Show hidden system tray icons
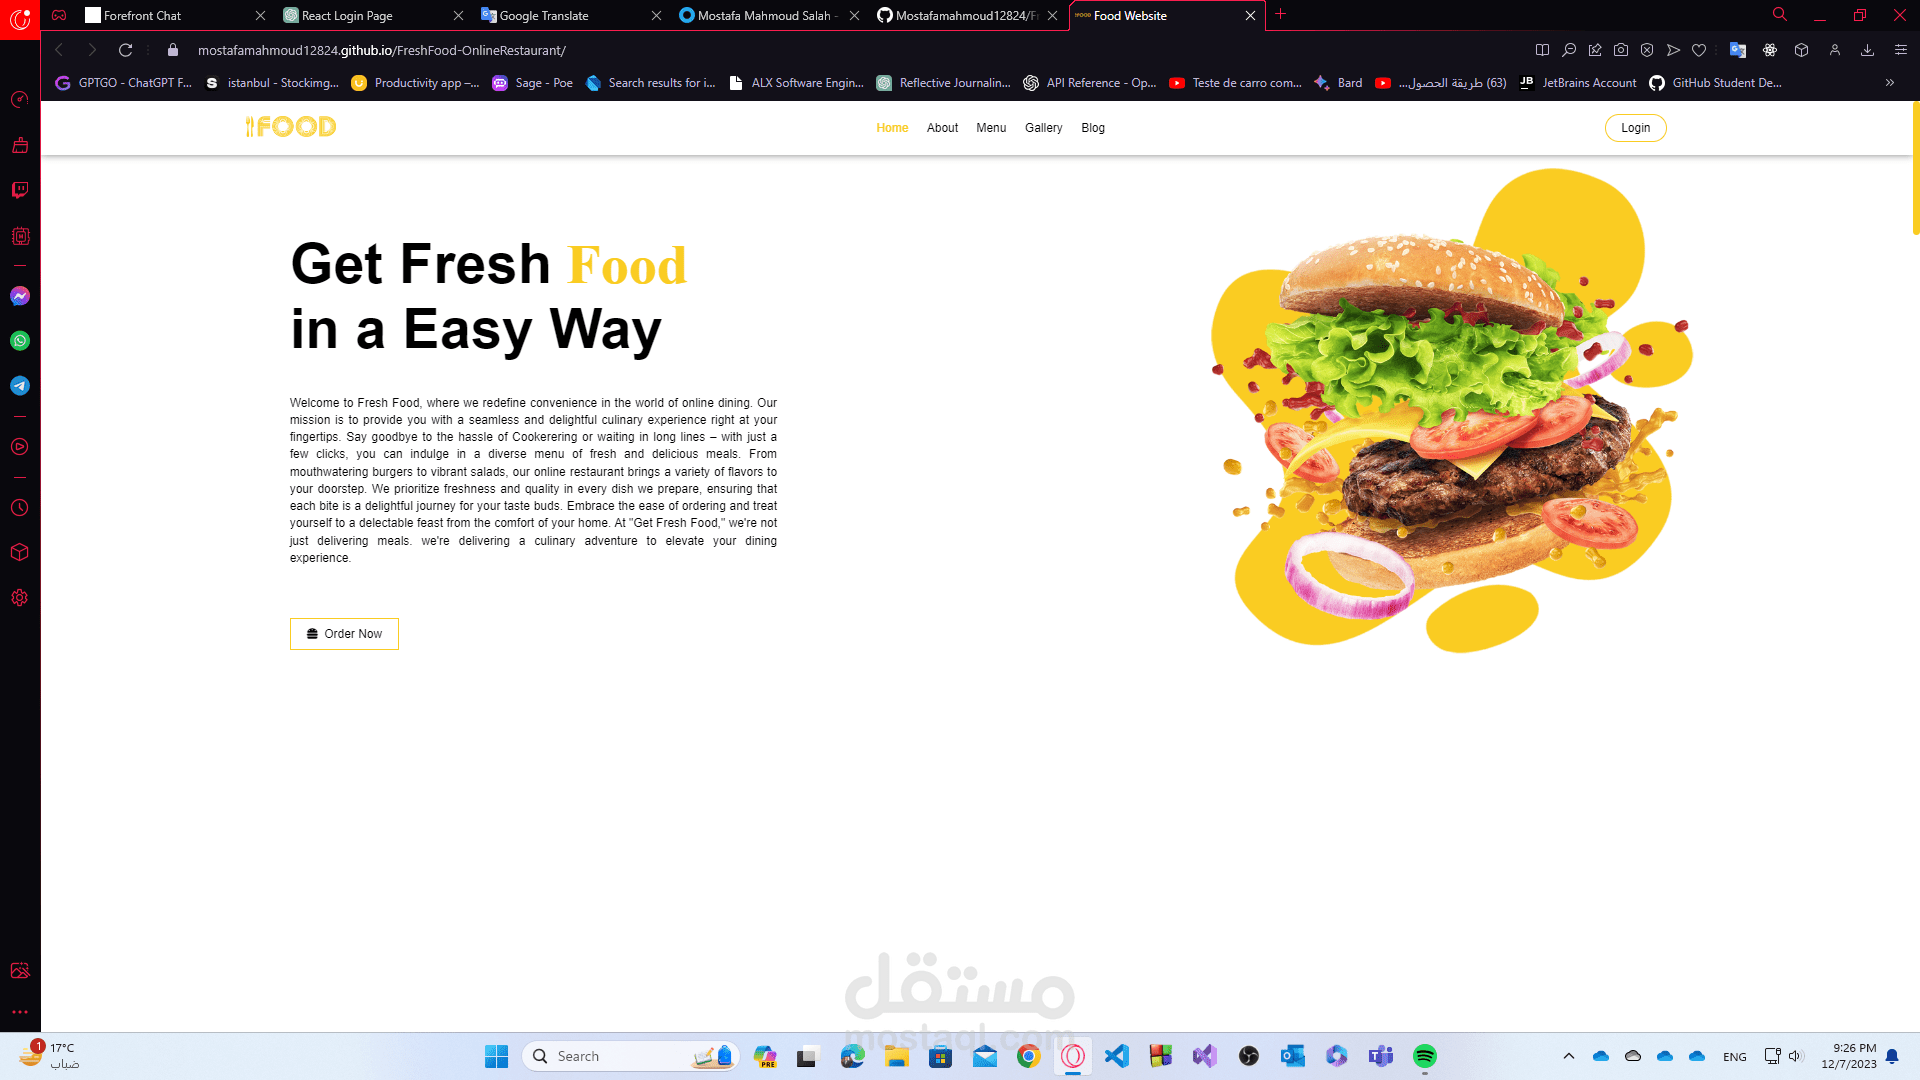Image resolution: width=1920 pixels, height=1080 pixels. pyautogui.click(x=1568, y=1056)
